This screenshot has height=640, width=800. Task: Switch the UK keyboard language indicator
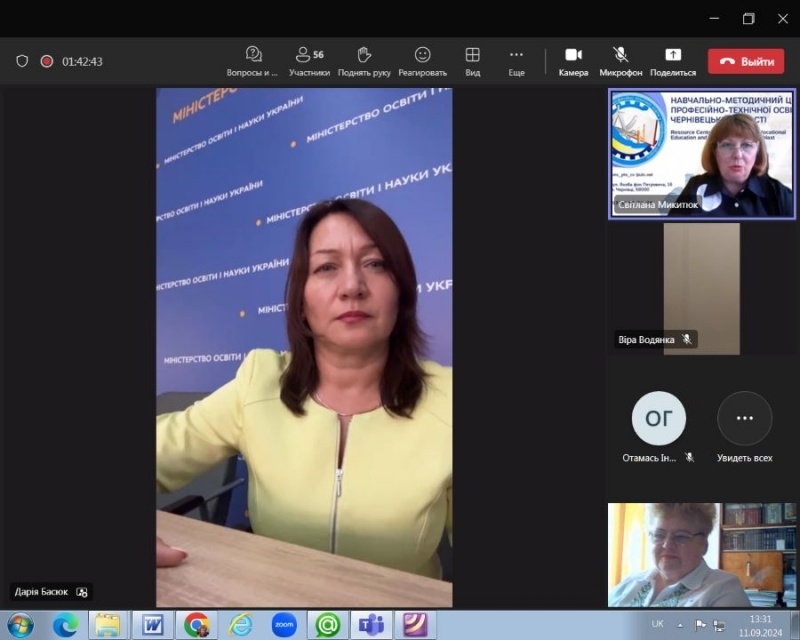(x=657, y=624)
